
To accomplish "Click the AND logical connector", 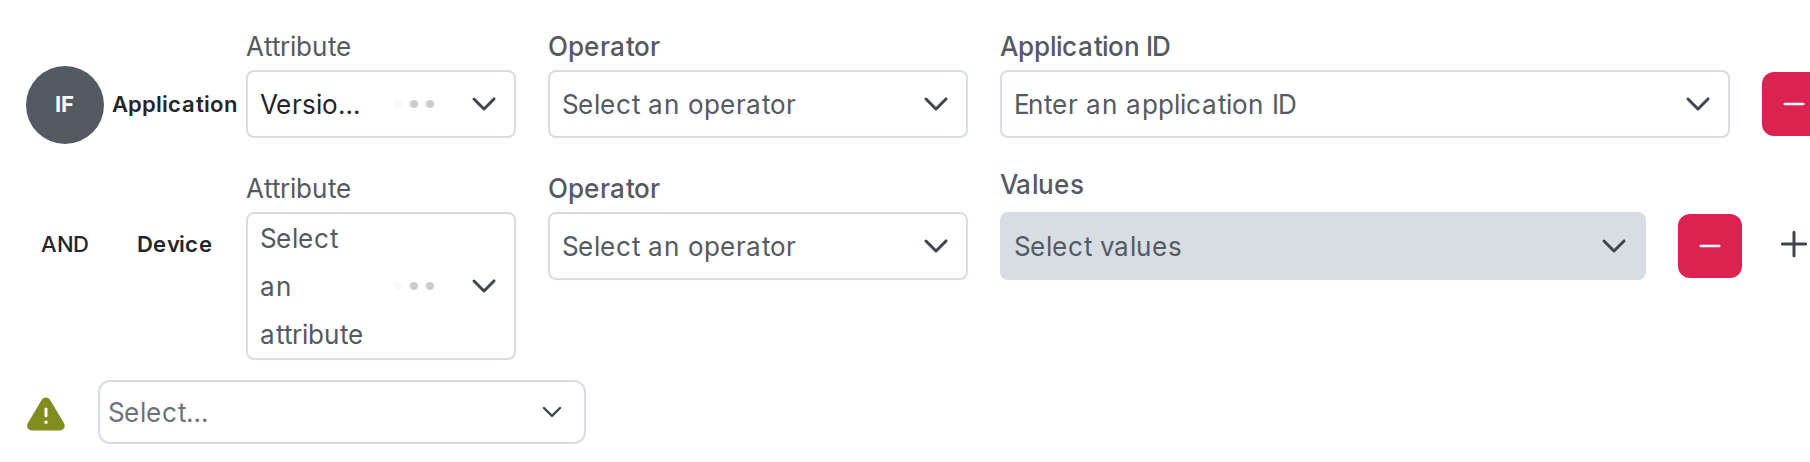I will pyautogui.click(x=65, y=245).
